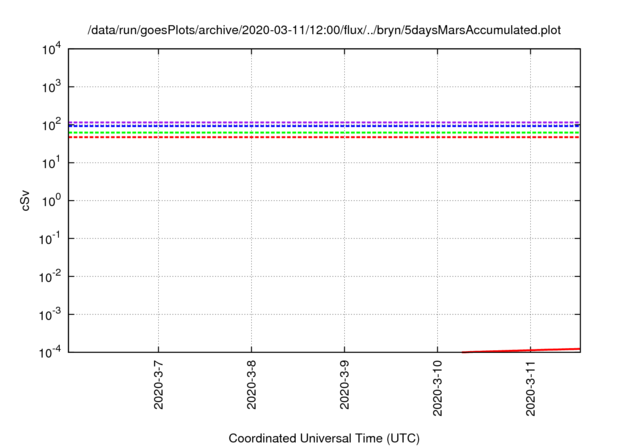640x448 pixels.
Task: Select the cSv y-axis label
Action: (x=26, y=201)
